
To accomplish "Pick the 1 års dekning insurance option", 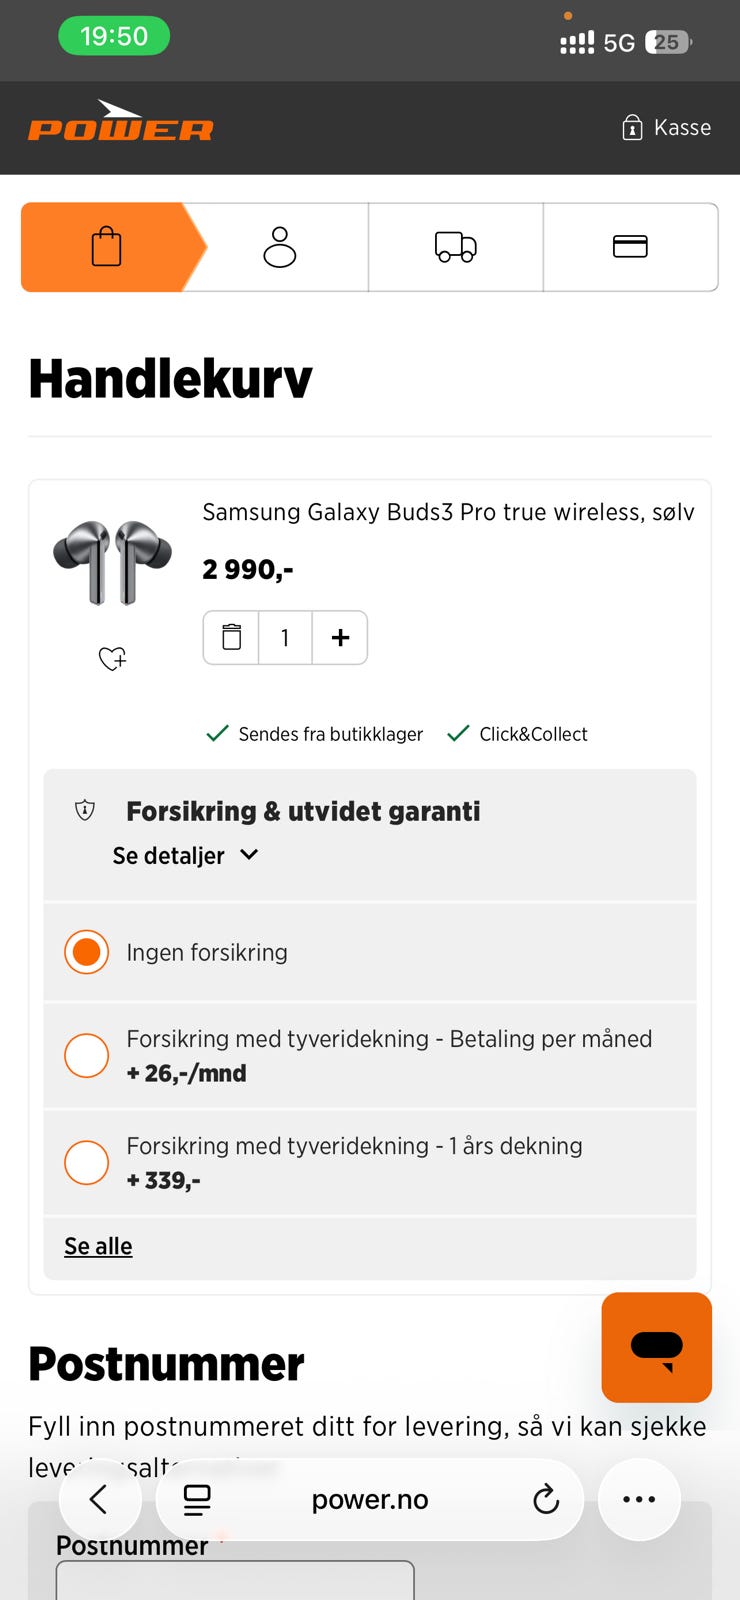I will click(87, 1162).
